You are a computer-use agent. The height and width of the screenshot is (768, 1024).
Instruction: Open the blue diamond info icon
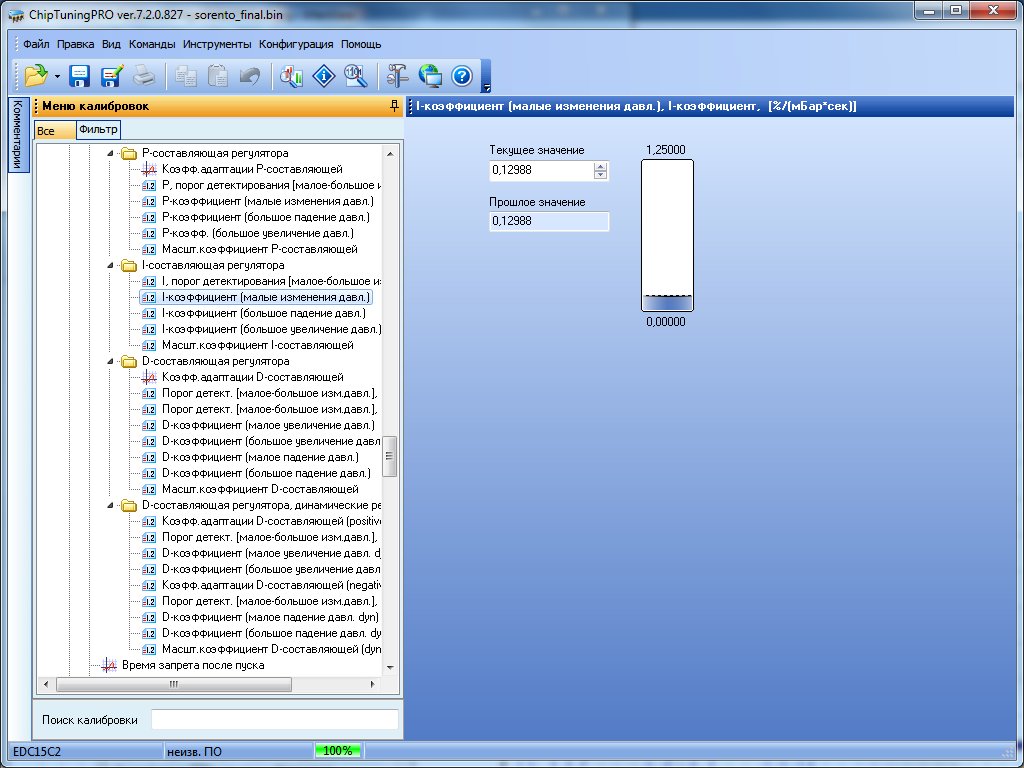click(x=323, y=76)
